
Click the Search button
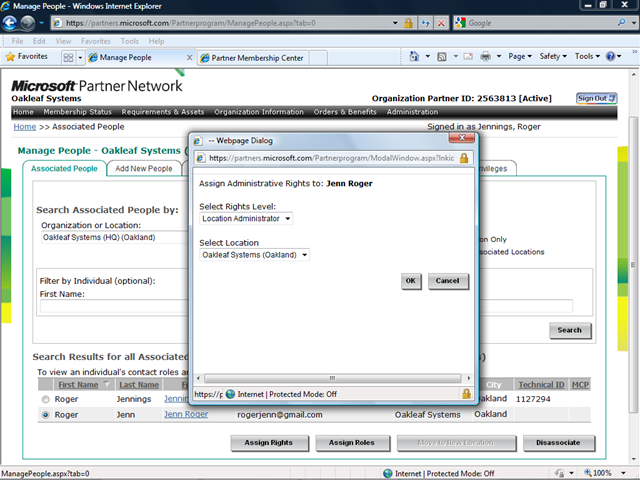tap(569, 330)
